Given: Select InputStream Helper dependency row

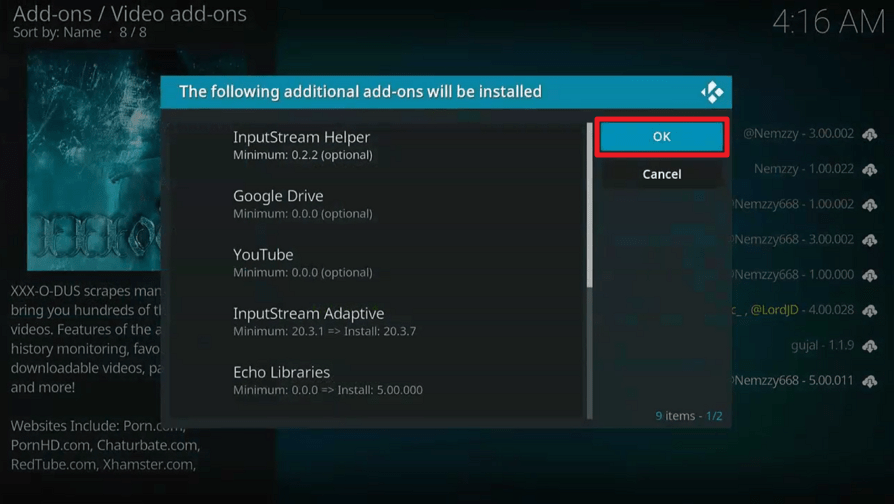Looking at the screenshot, I should pyautogui.click(x=376, y=145).
